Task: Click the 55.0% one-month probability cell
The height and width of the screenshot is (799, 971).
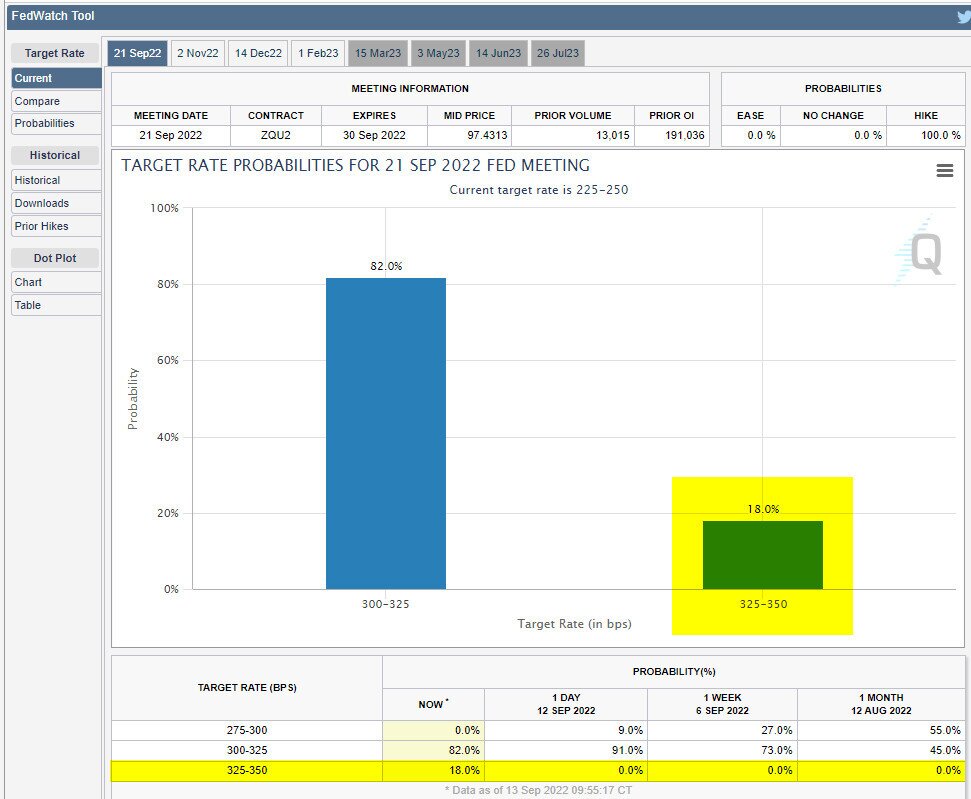Action: (x=881, y=730)
